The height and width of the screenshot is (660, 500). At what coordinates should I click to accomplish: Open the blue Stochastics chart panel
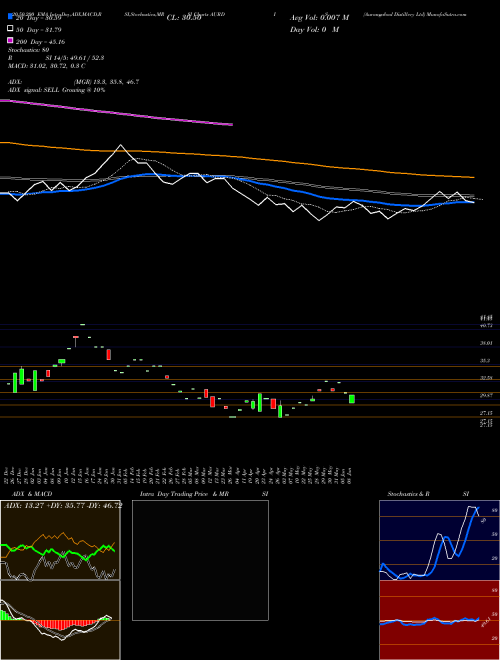pos(439,540)
